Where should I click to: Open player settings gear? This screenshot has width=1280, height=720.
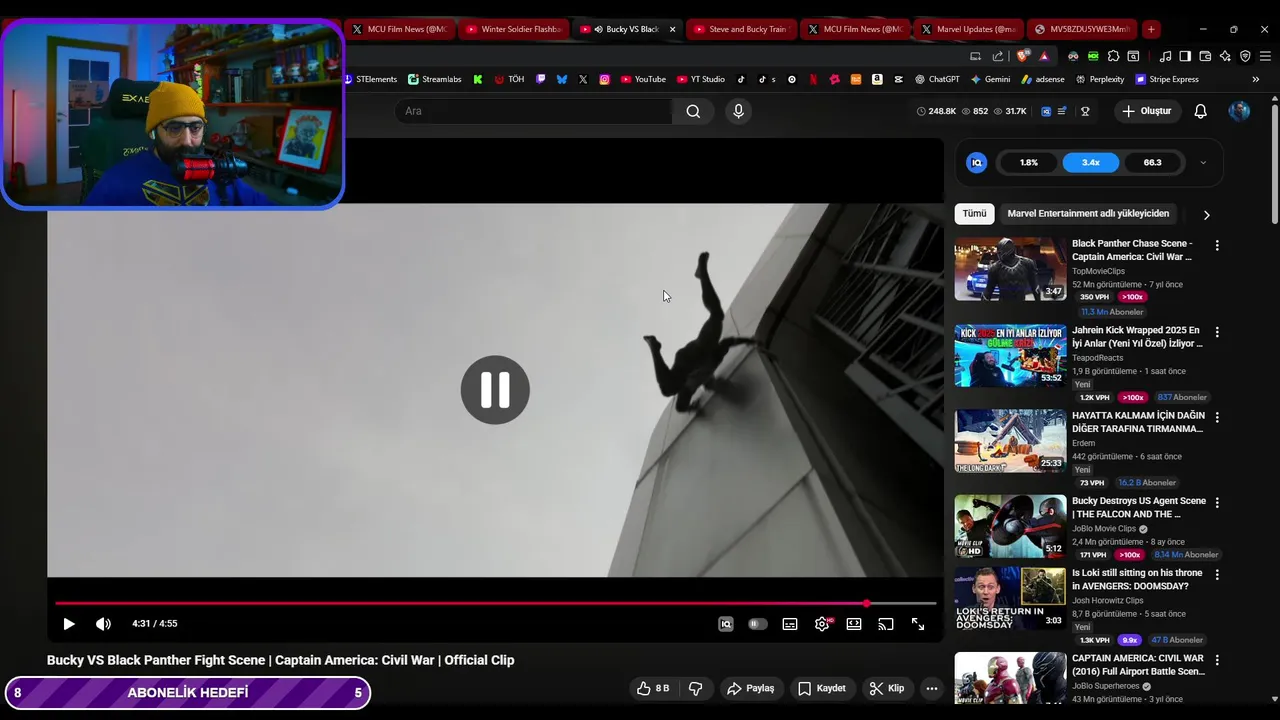tap(822, 624)
